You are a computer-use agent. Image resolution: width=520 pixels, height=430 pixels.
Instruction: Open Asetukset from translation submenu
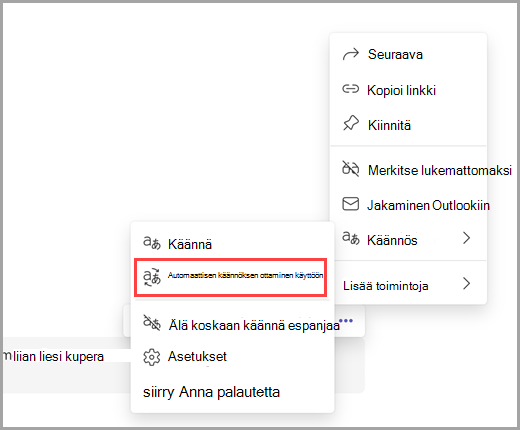coord(232,357)
